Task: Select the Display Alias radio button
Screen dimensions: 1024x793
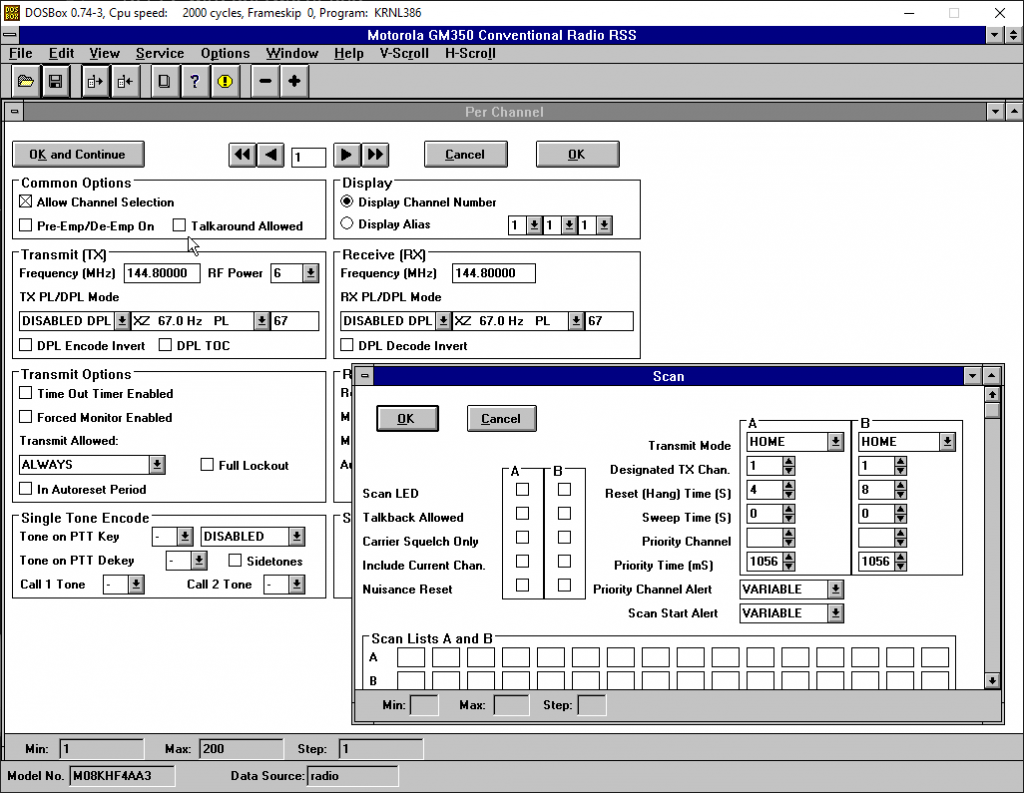Action: (347, 224)
